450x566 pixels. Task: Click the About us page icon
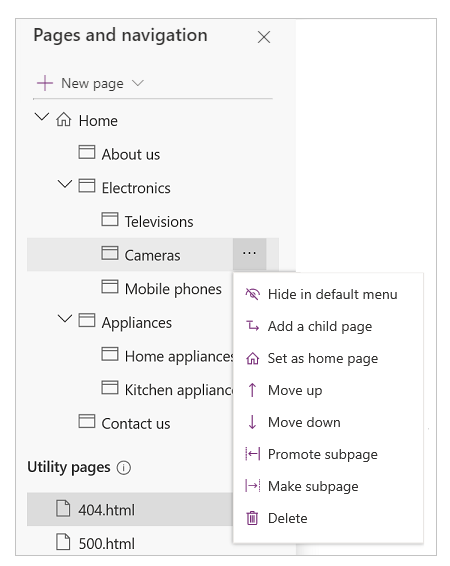[87, 152]
